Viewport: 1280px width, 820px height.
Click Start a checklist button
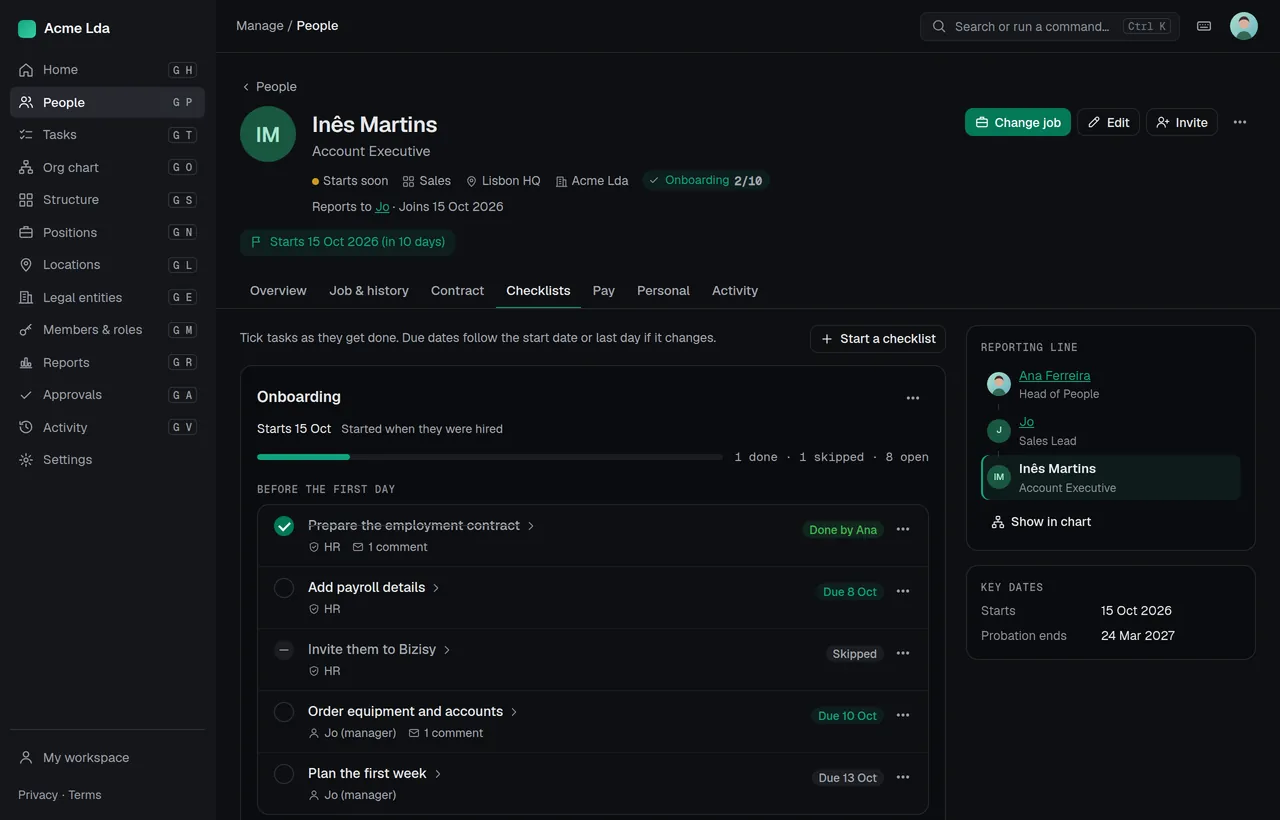point(878,339)
